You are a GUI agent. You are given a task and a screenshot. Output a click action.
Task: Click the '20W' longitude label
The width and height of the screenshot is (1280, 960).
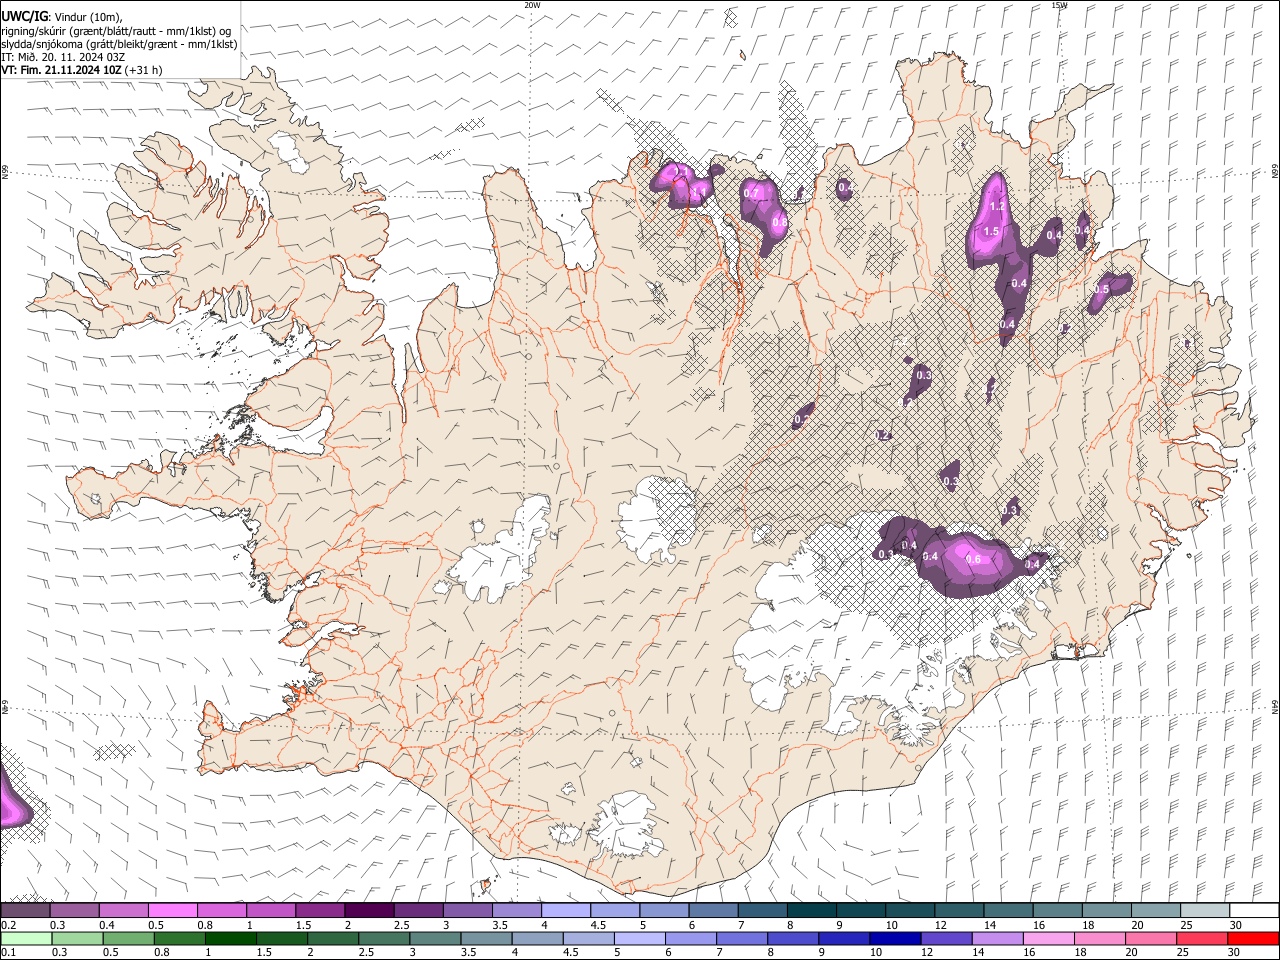[x=532, y=5]
